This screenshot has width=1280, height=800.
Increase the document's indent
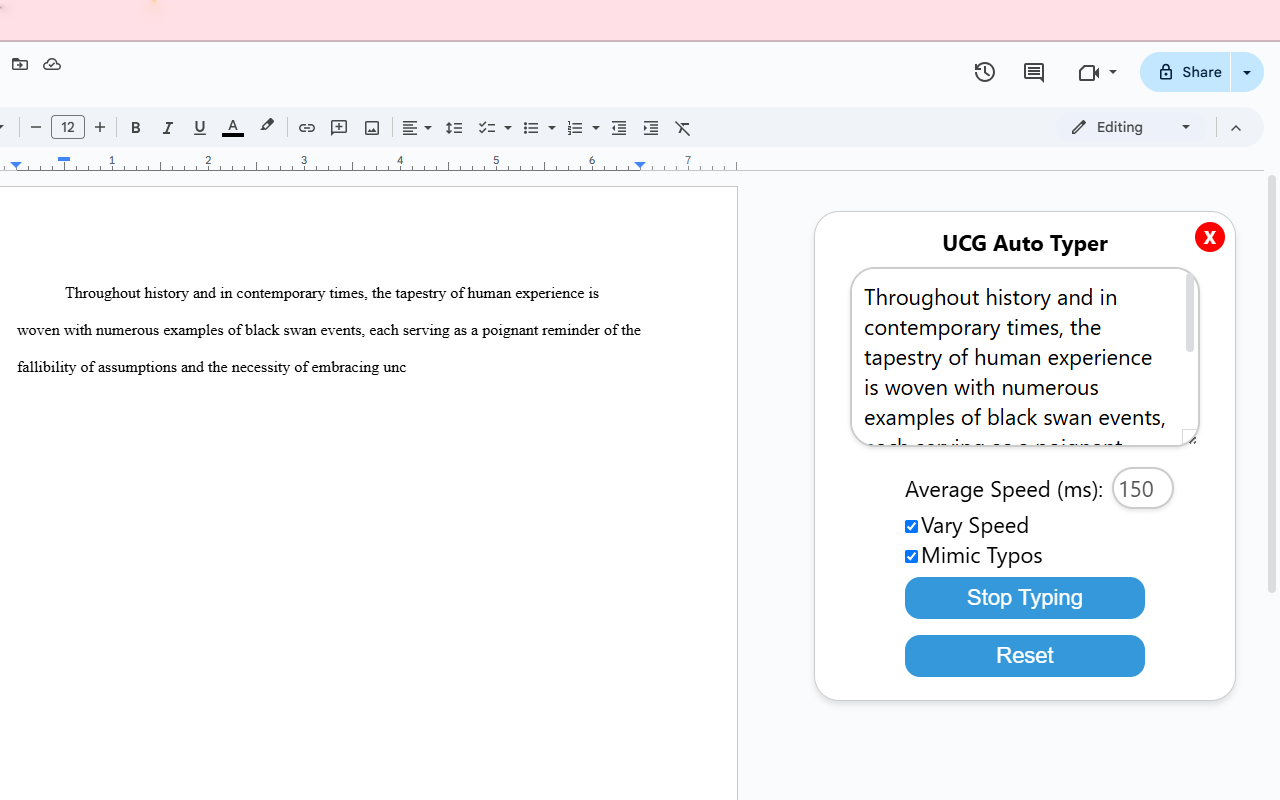coord(651,128)
